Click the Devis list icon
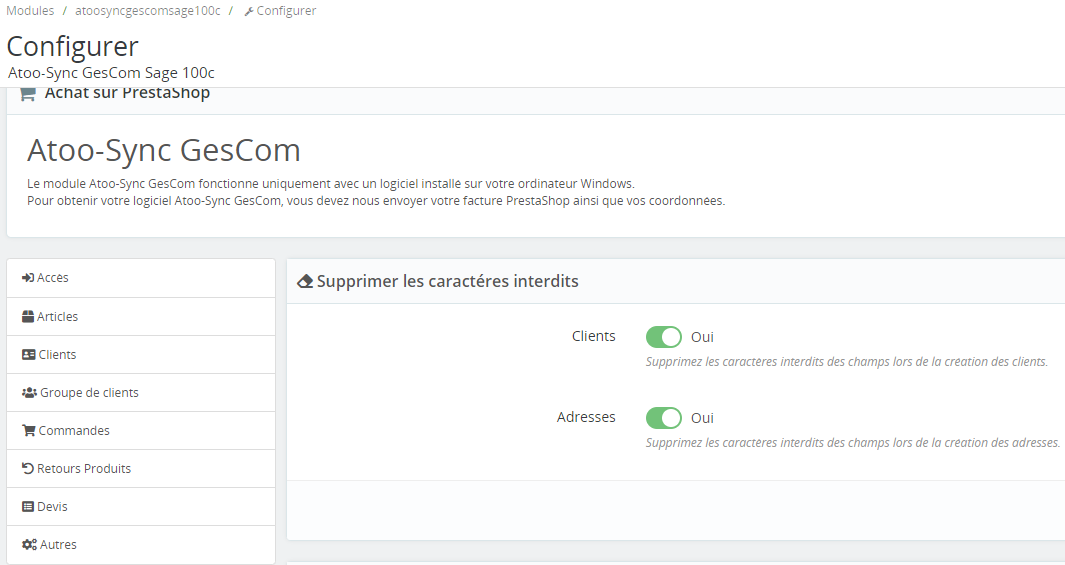1065x565 pixels. tap(28, 507)
